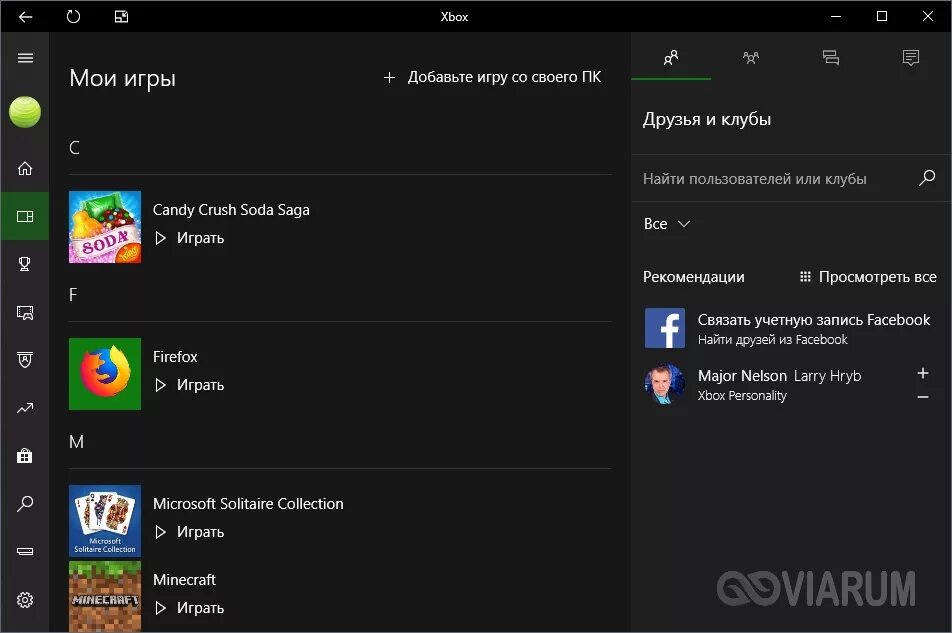
Task: Switch to Messages tab icon
Action: pos(831,58)
